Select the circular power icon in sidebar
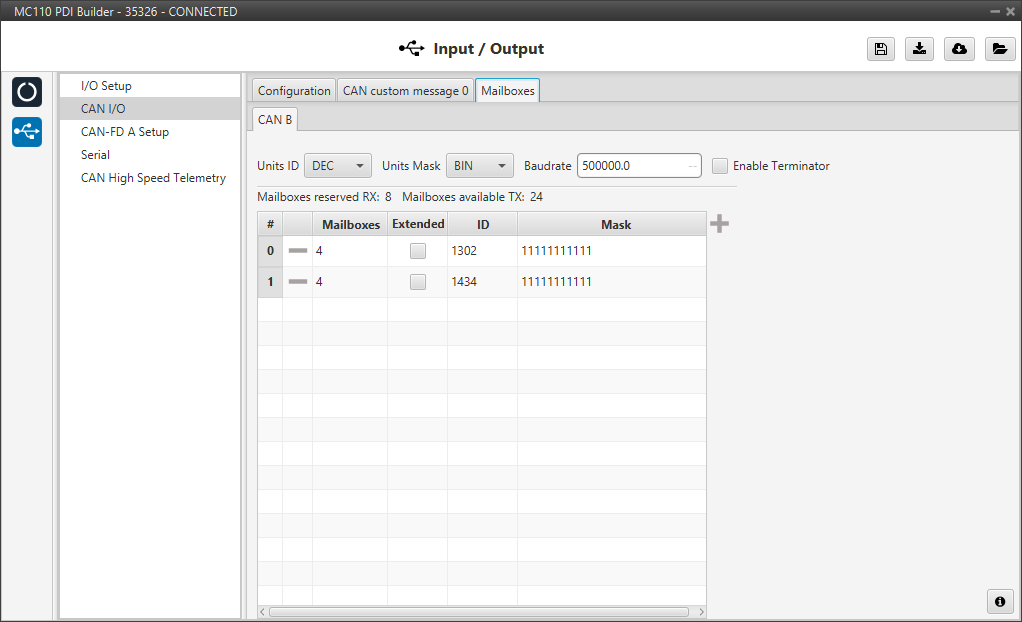1022x622 pixels. 27,92
